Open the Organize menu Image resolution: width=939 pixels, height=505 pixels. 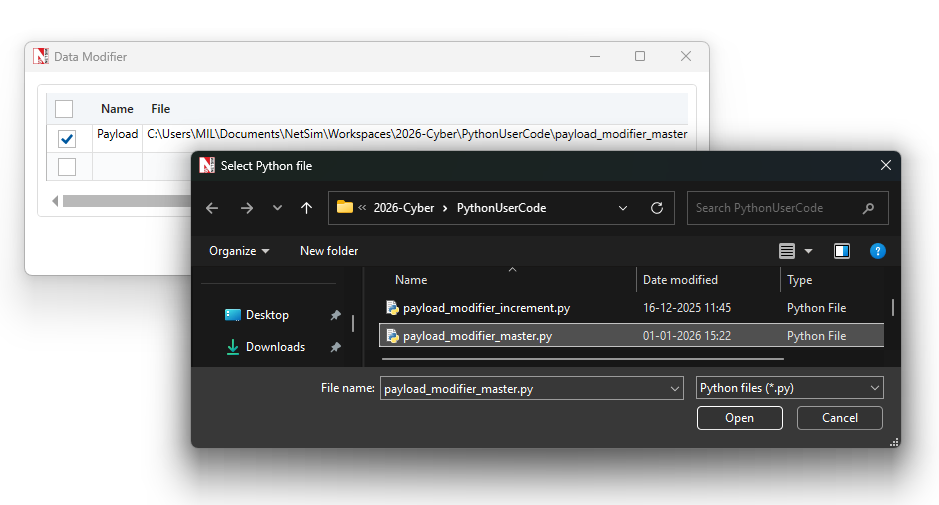point(239,251)
